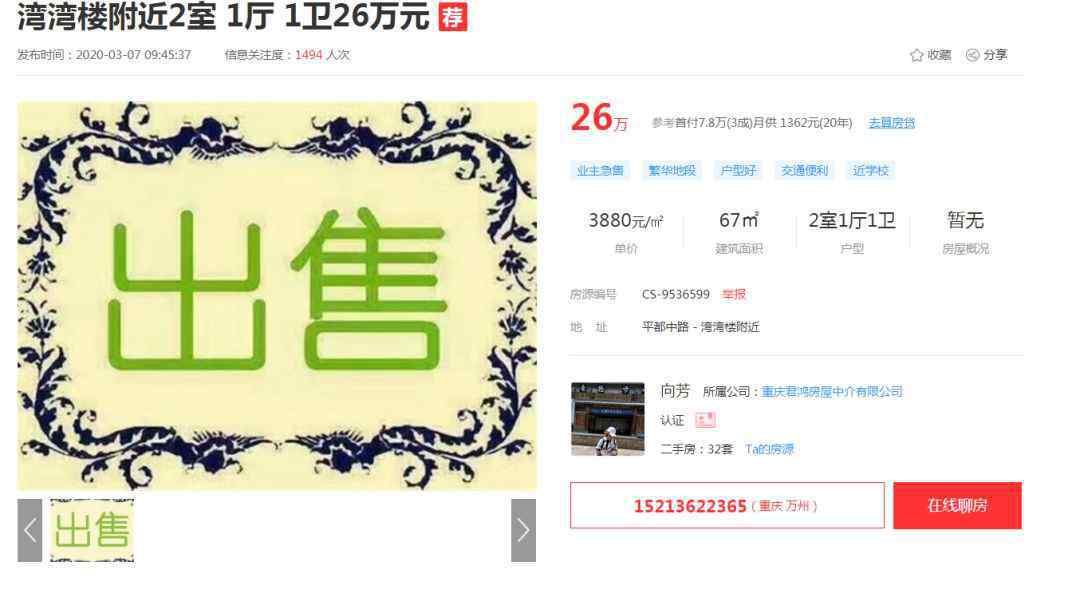The height and width of the screenshot is (590, 1080).
Task: Click the share (分享) icon
Action: point(973,55)
